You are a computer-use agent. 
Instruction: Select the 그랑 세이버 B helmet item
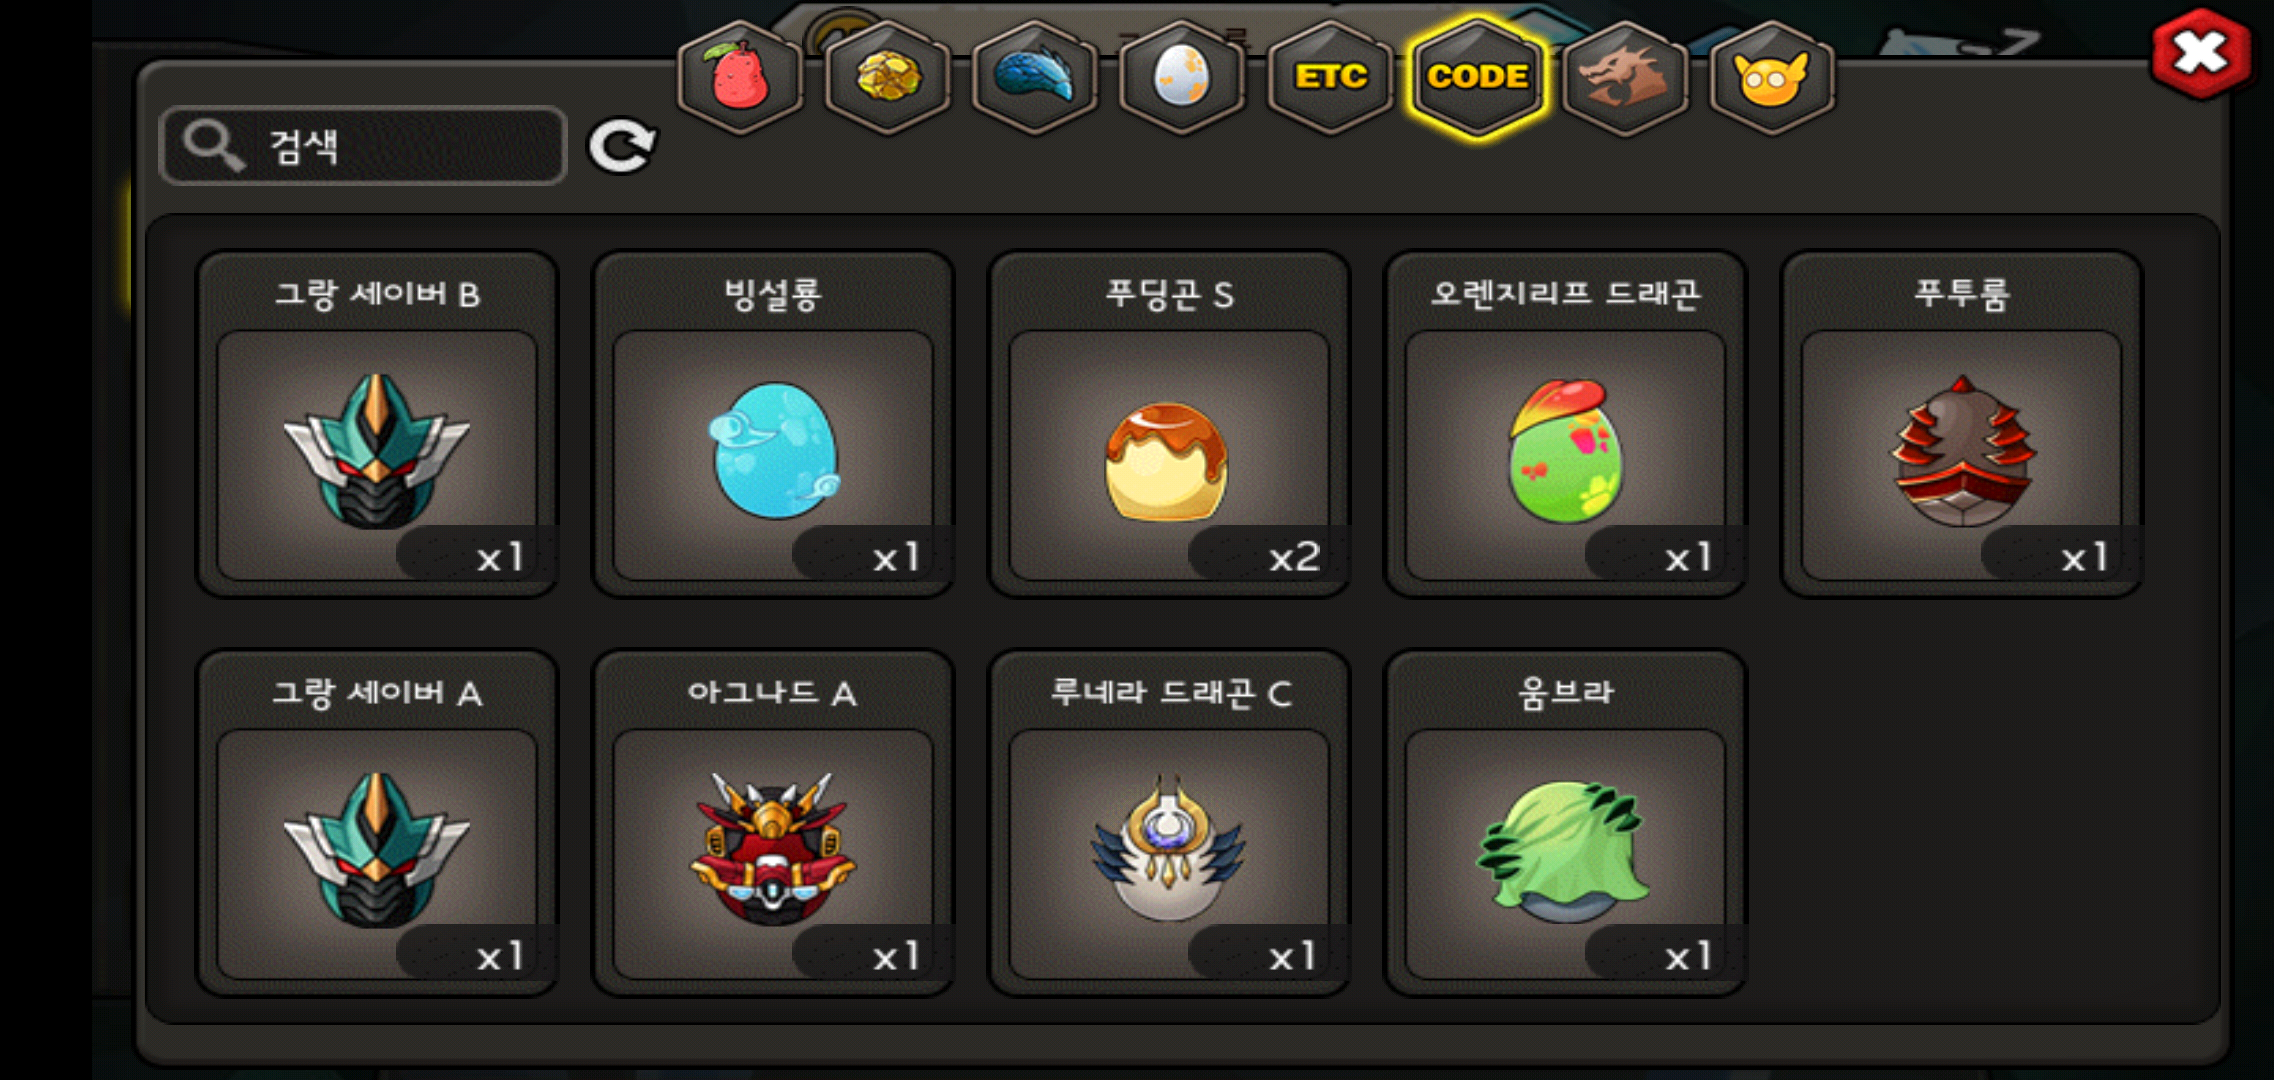coord(377,424)
